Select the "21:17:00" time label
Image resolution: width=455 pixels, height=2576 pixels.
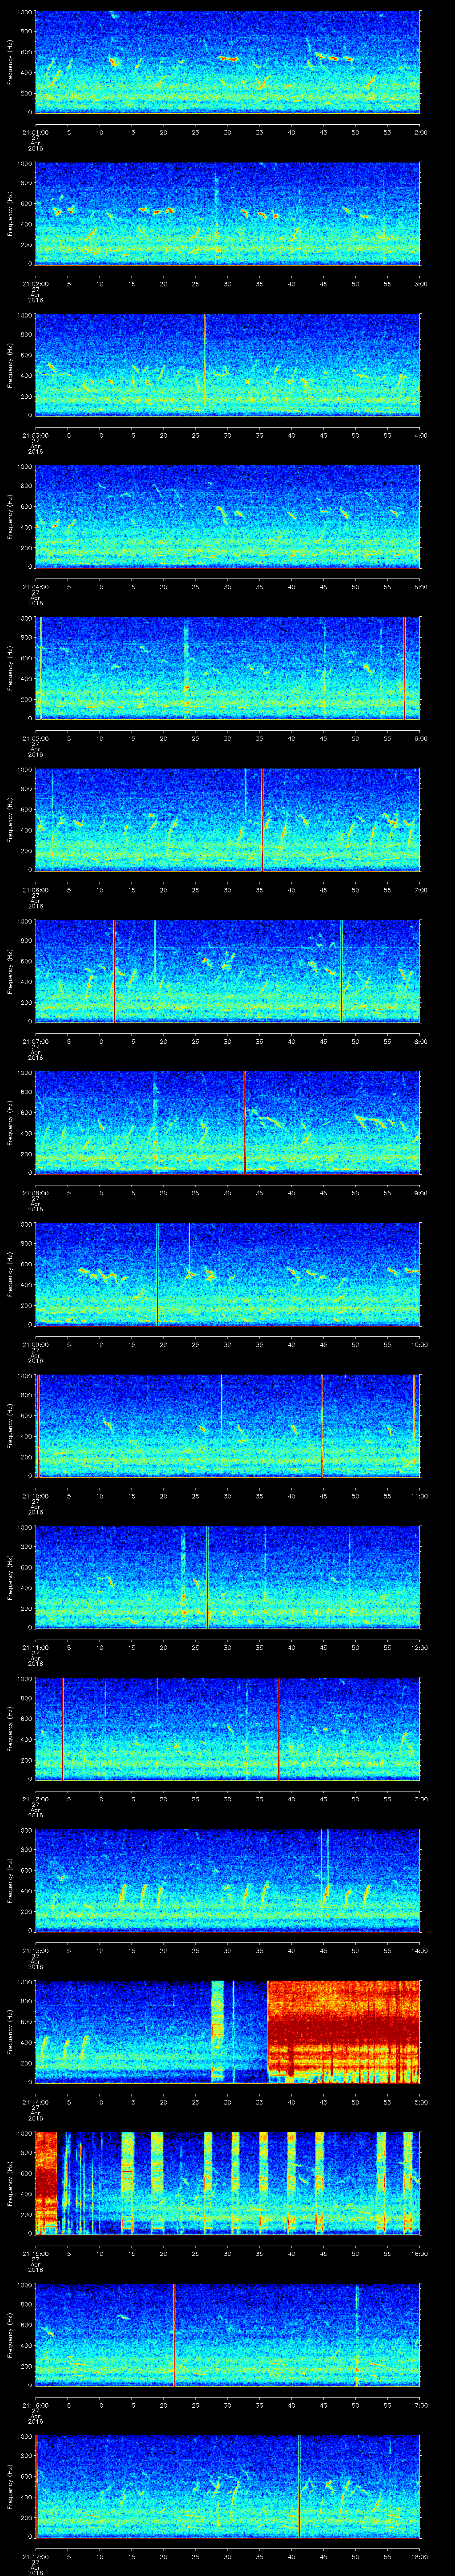(35, 2555)
